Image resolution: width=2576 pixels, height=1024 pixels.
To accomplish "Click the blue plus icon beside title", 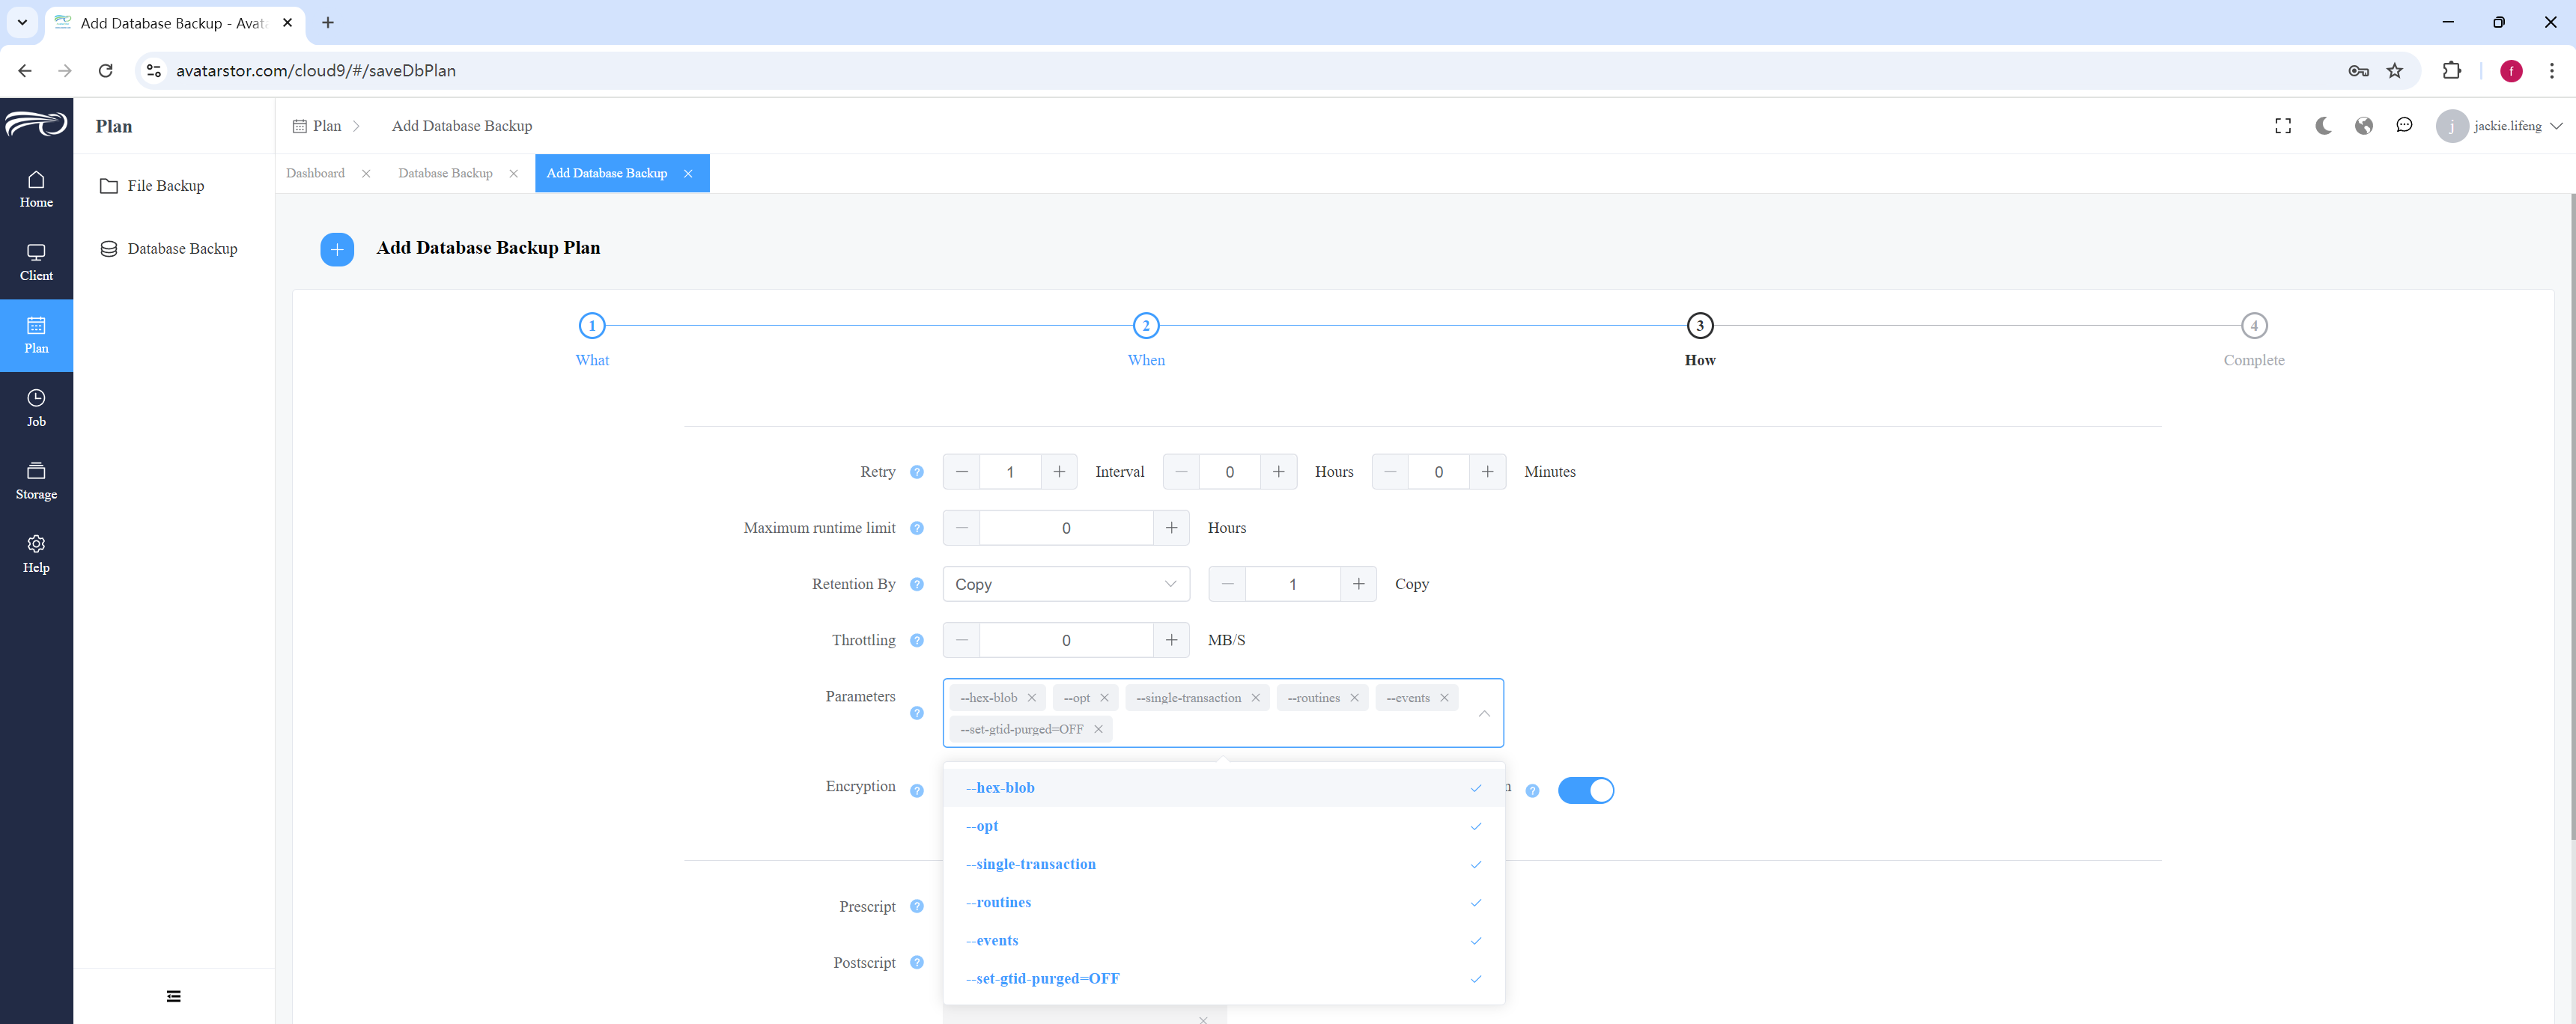I will [x=337, y=249].
